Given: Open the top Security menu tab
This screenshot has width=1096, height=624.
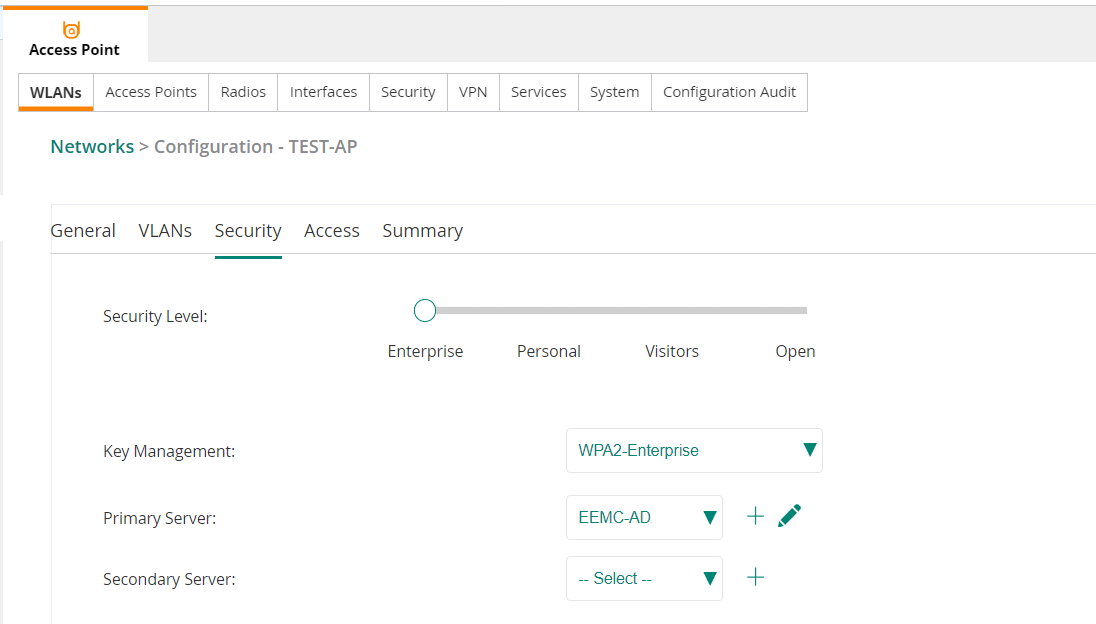Looking at the screenshot, I should coord(408,92).
